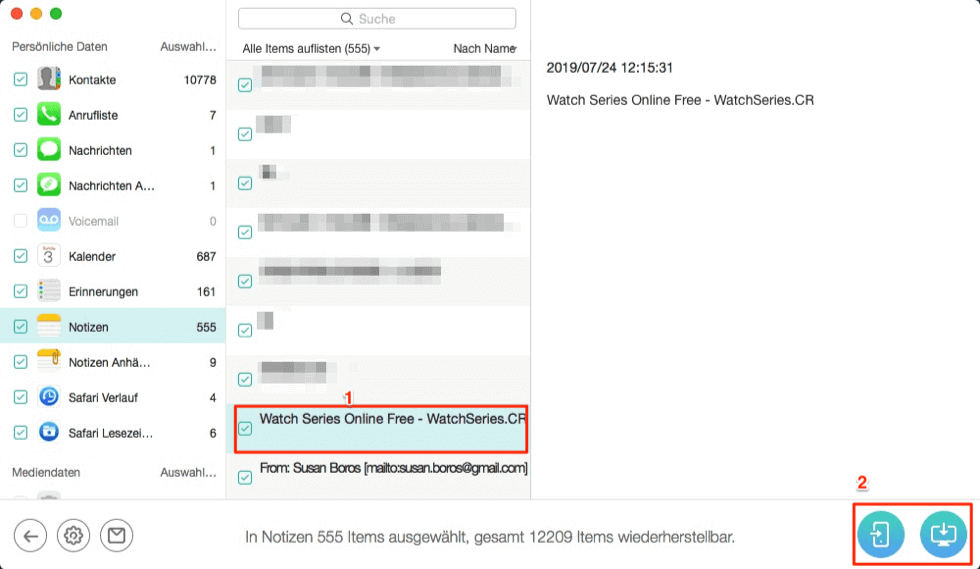Viewport: 980px width, 569px height.
Task: Select the Kalender category row
Action: click(112, 256)
